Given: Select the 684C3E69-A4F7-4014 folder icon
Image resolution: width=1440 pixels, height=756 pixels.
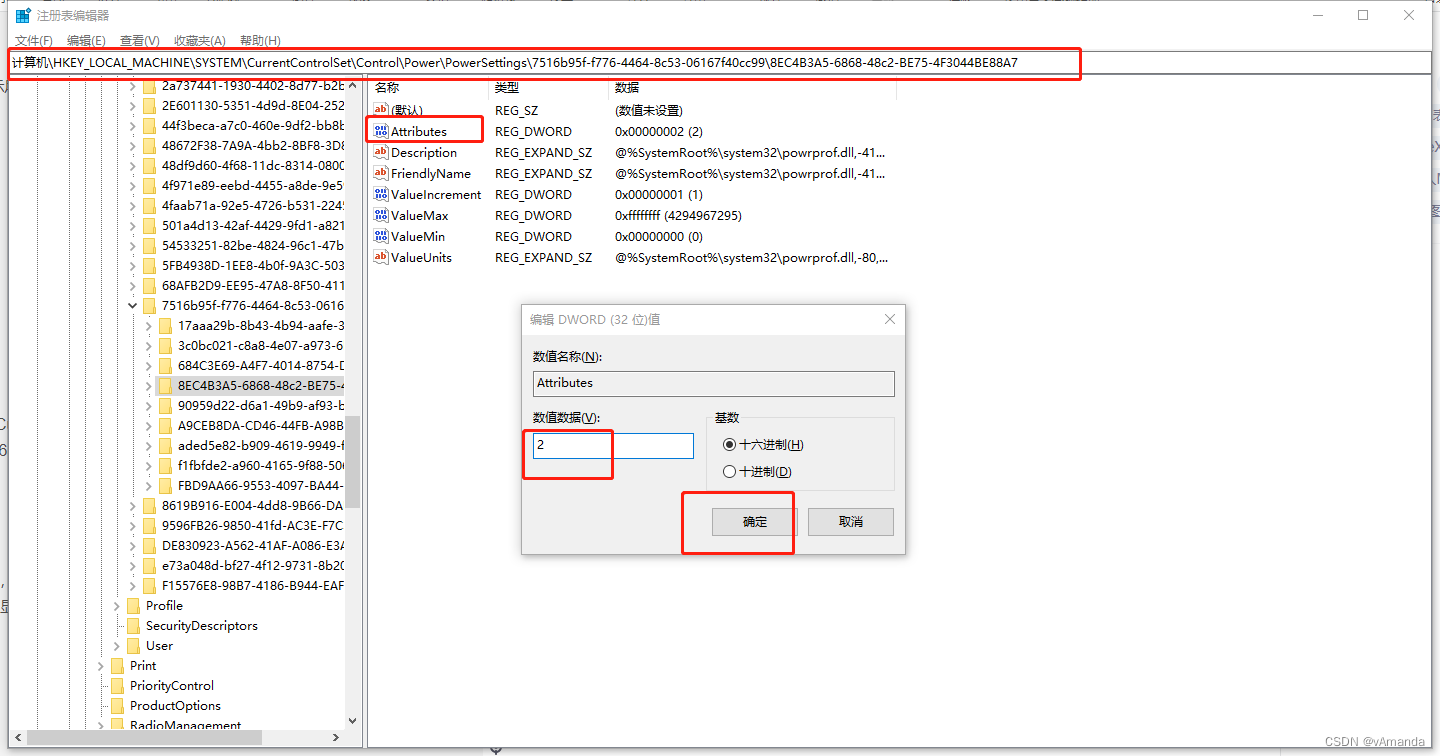Looking at the screenshot, I should 166,365.
